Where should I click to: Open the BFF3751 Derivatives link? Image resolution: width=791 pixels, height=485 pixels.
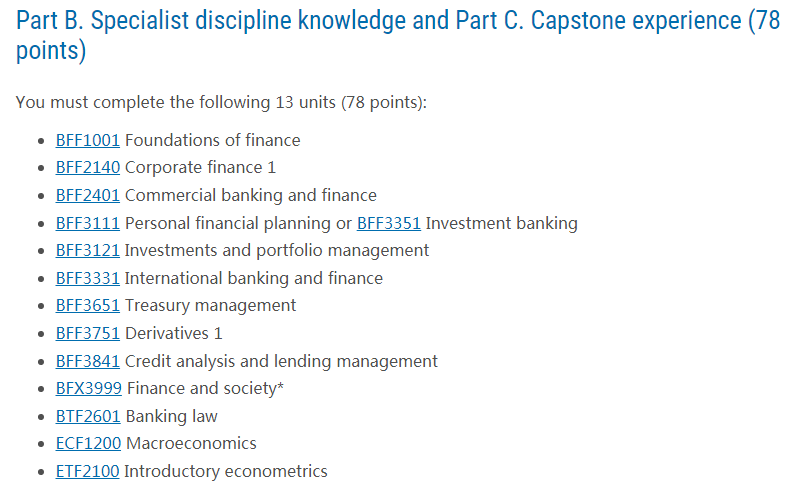[x=87, y=333]
